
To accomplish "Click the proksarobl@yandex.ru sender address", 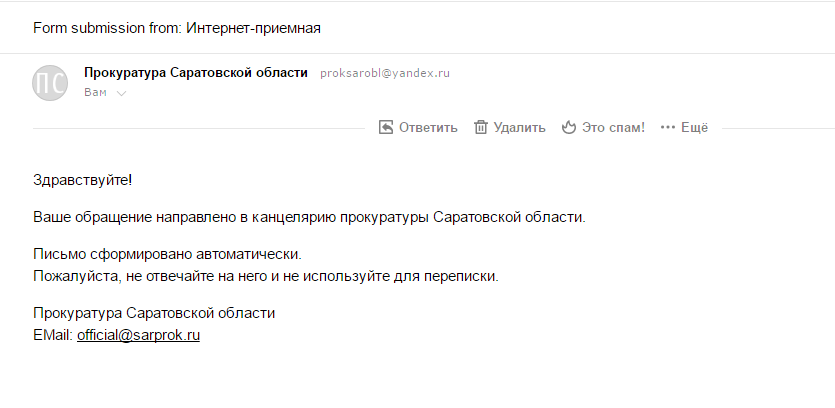I will tap(385, 73).
